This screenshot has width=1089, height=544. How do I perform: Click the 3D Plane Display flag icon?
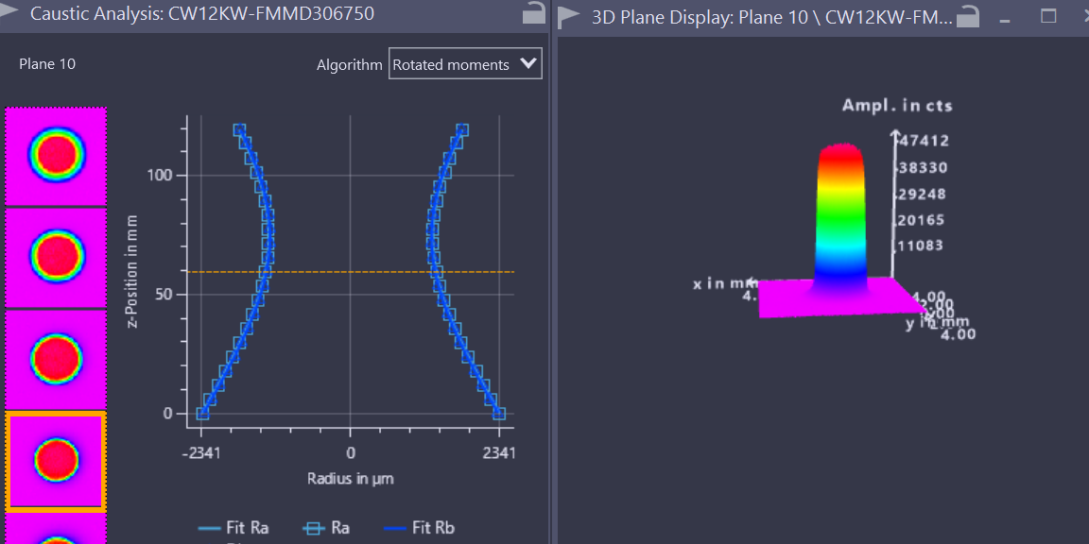point(569,16)
